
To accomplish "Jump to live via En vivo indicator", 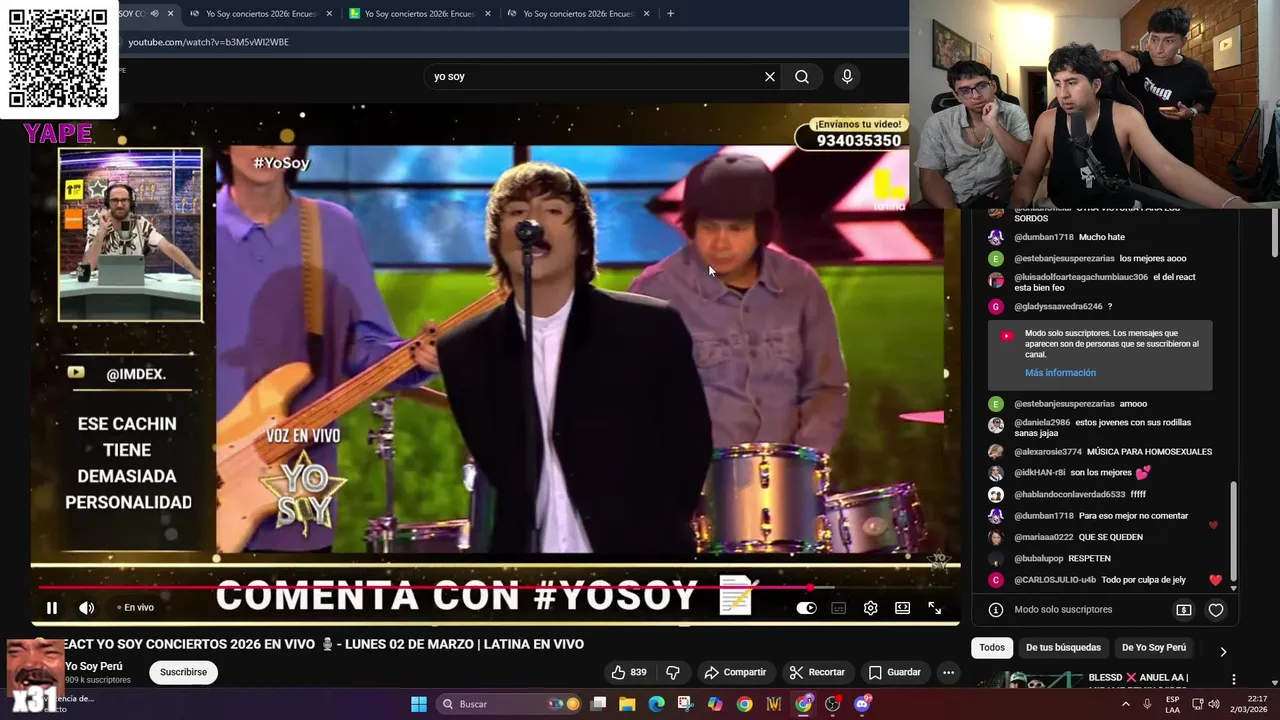I will [x=135, y=608].
